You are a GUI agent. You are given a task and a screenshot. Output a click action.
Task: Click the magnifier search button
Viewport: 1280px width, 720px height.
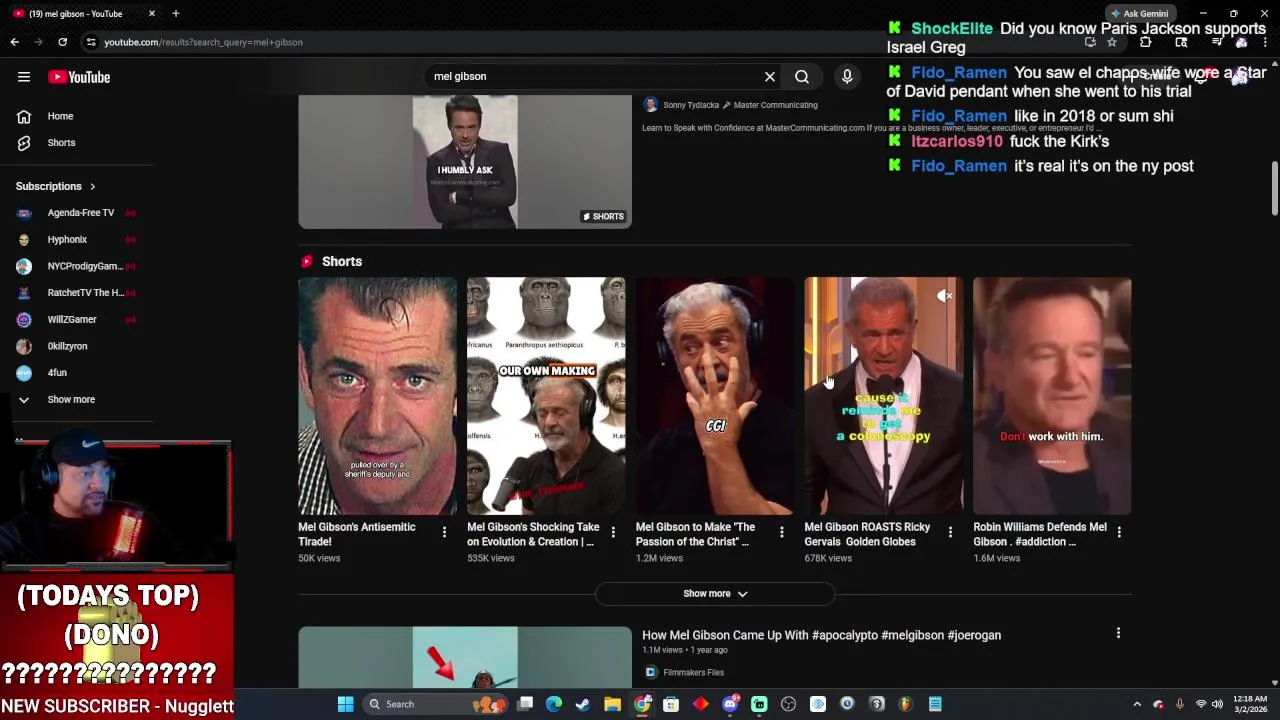coord(802,76)
